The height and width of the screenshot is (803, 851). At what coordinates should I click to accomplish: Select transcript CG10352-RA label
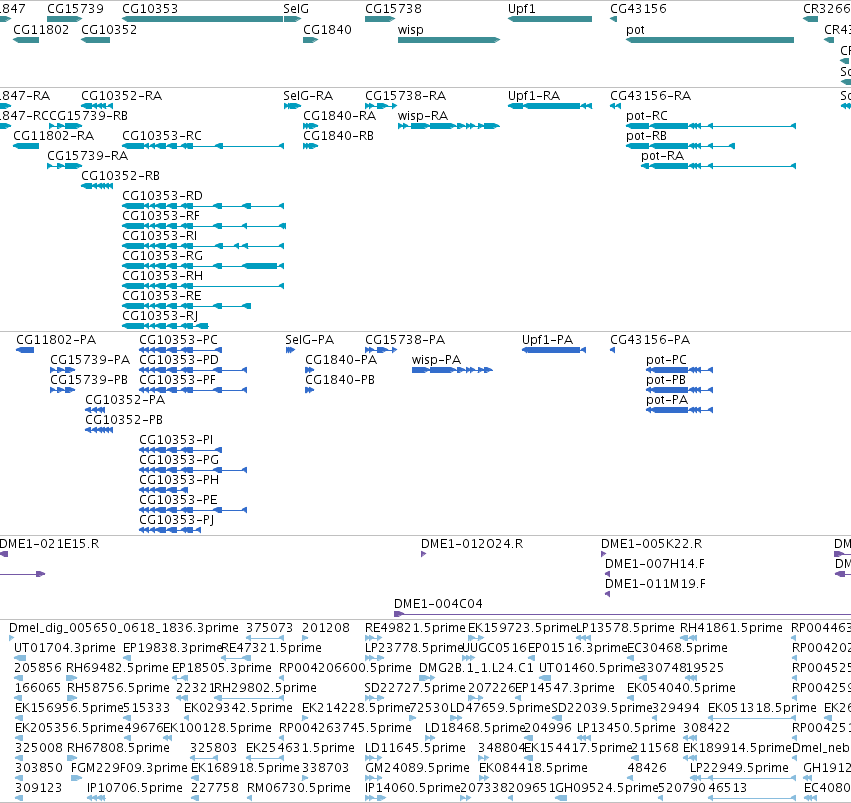coord(122,95)
